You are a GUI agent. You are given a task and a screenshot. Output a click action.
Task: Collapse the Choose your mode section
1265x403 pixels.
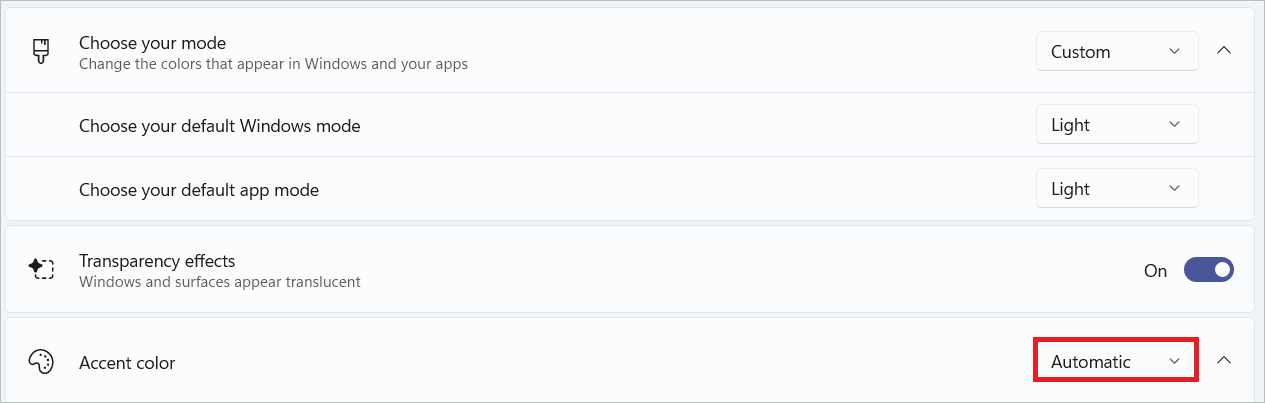(x=1223, y=51)
